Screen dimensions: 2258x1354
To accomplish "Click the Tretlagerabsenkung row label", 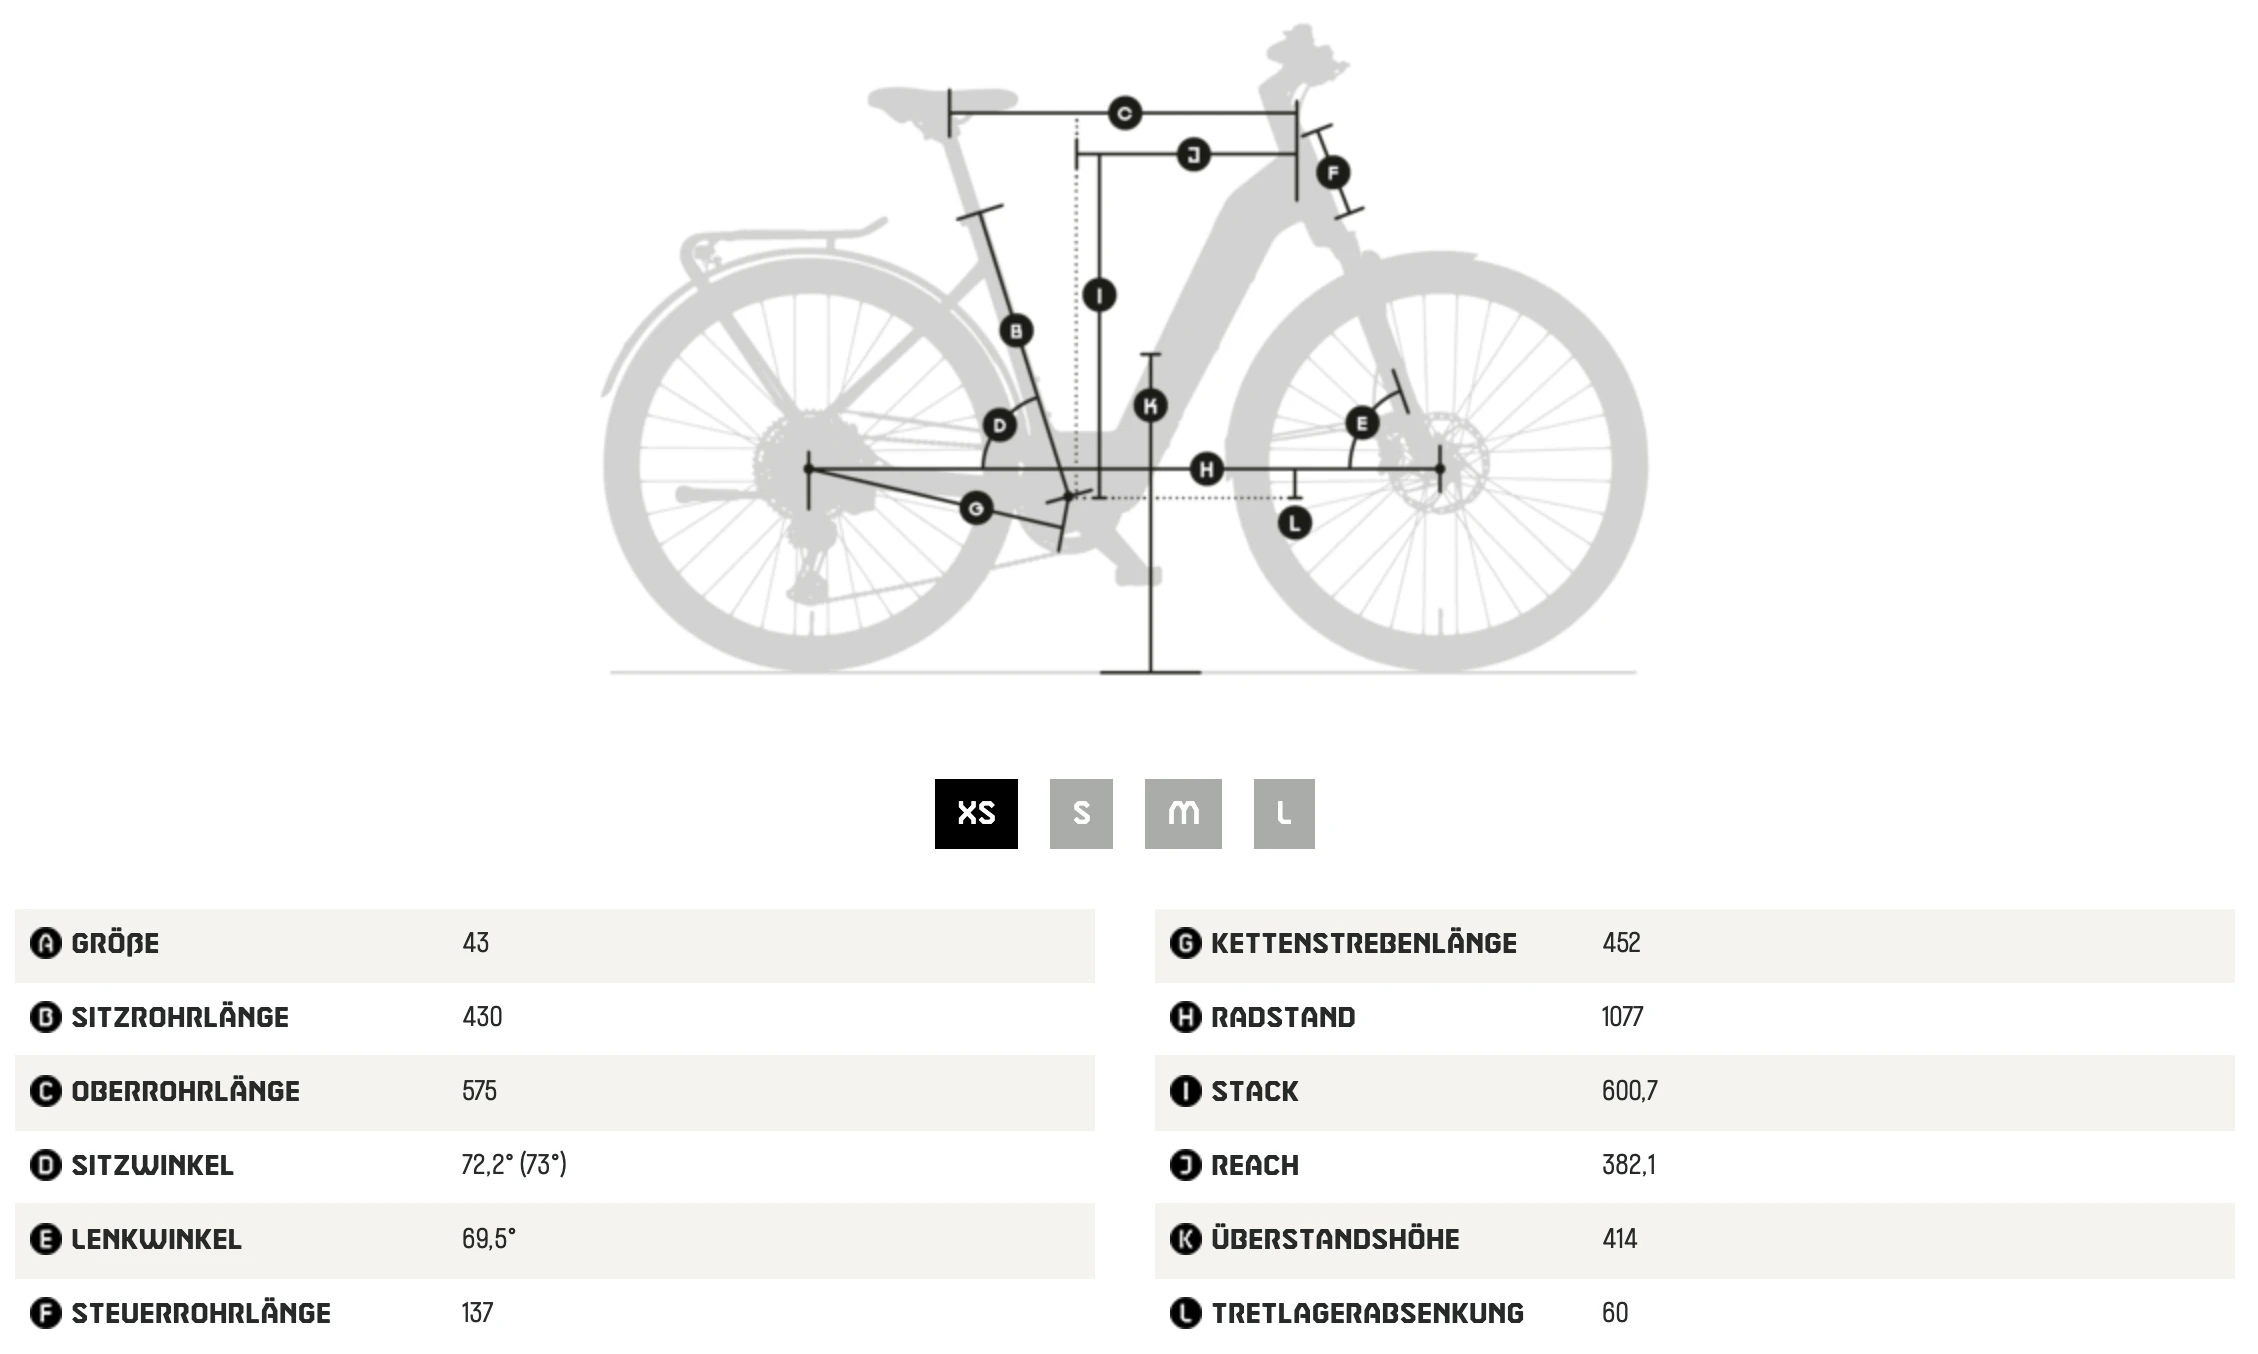I will (x=1367, y=1313).
